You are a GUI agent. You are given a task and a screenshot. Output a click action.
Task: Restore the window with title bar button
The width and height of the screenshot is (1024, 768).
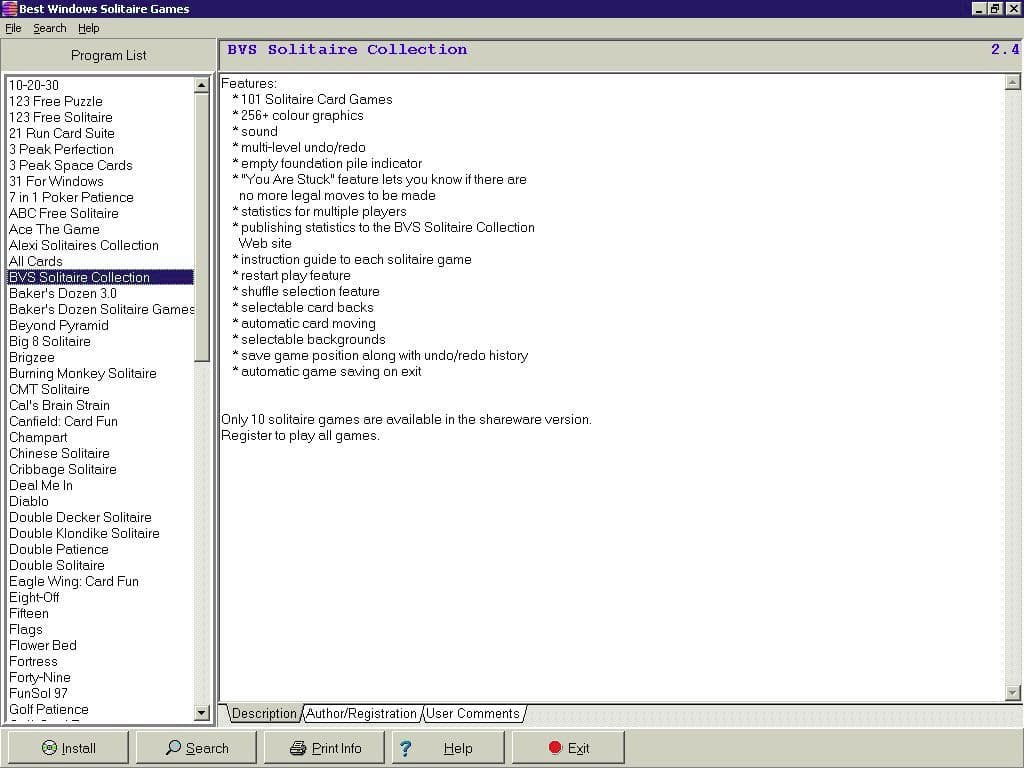pos(995,8)
